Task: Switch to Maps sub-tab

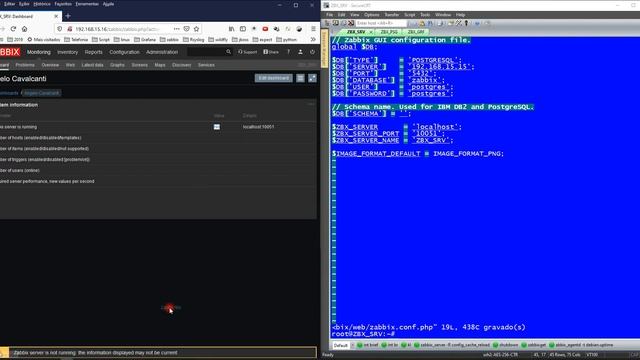Action: point(160,65)
